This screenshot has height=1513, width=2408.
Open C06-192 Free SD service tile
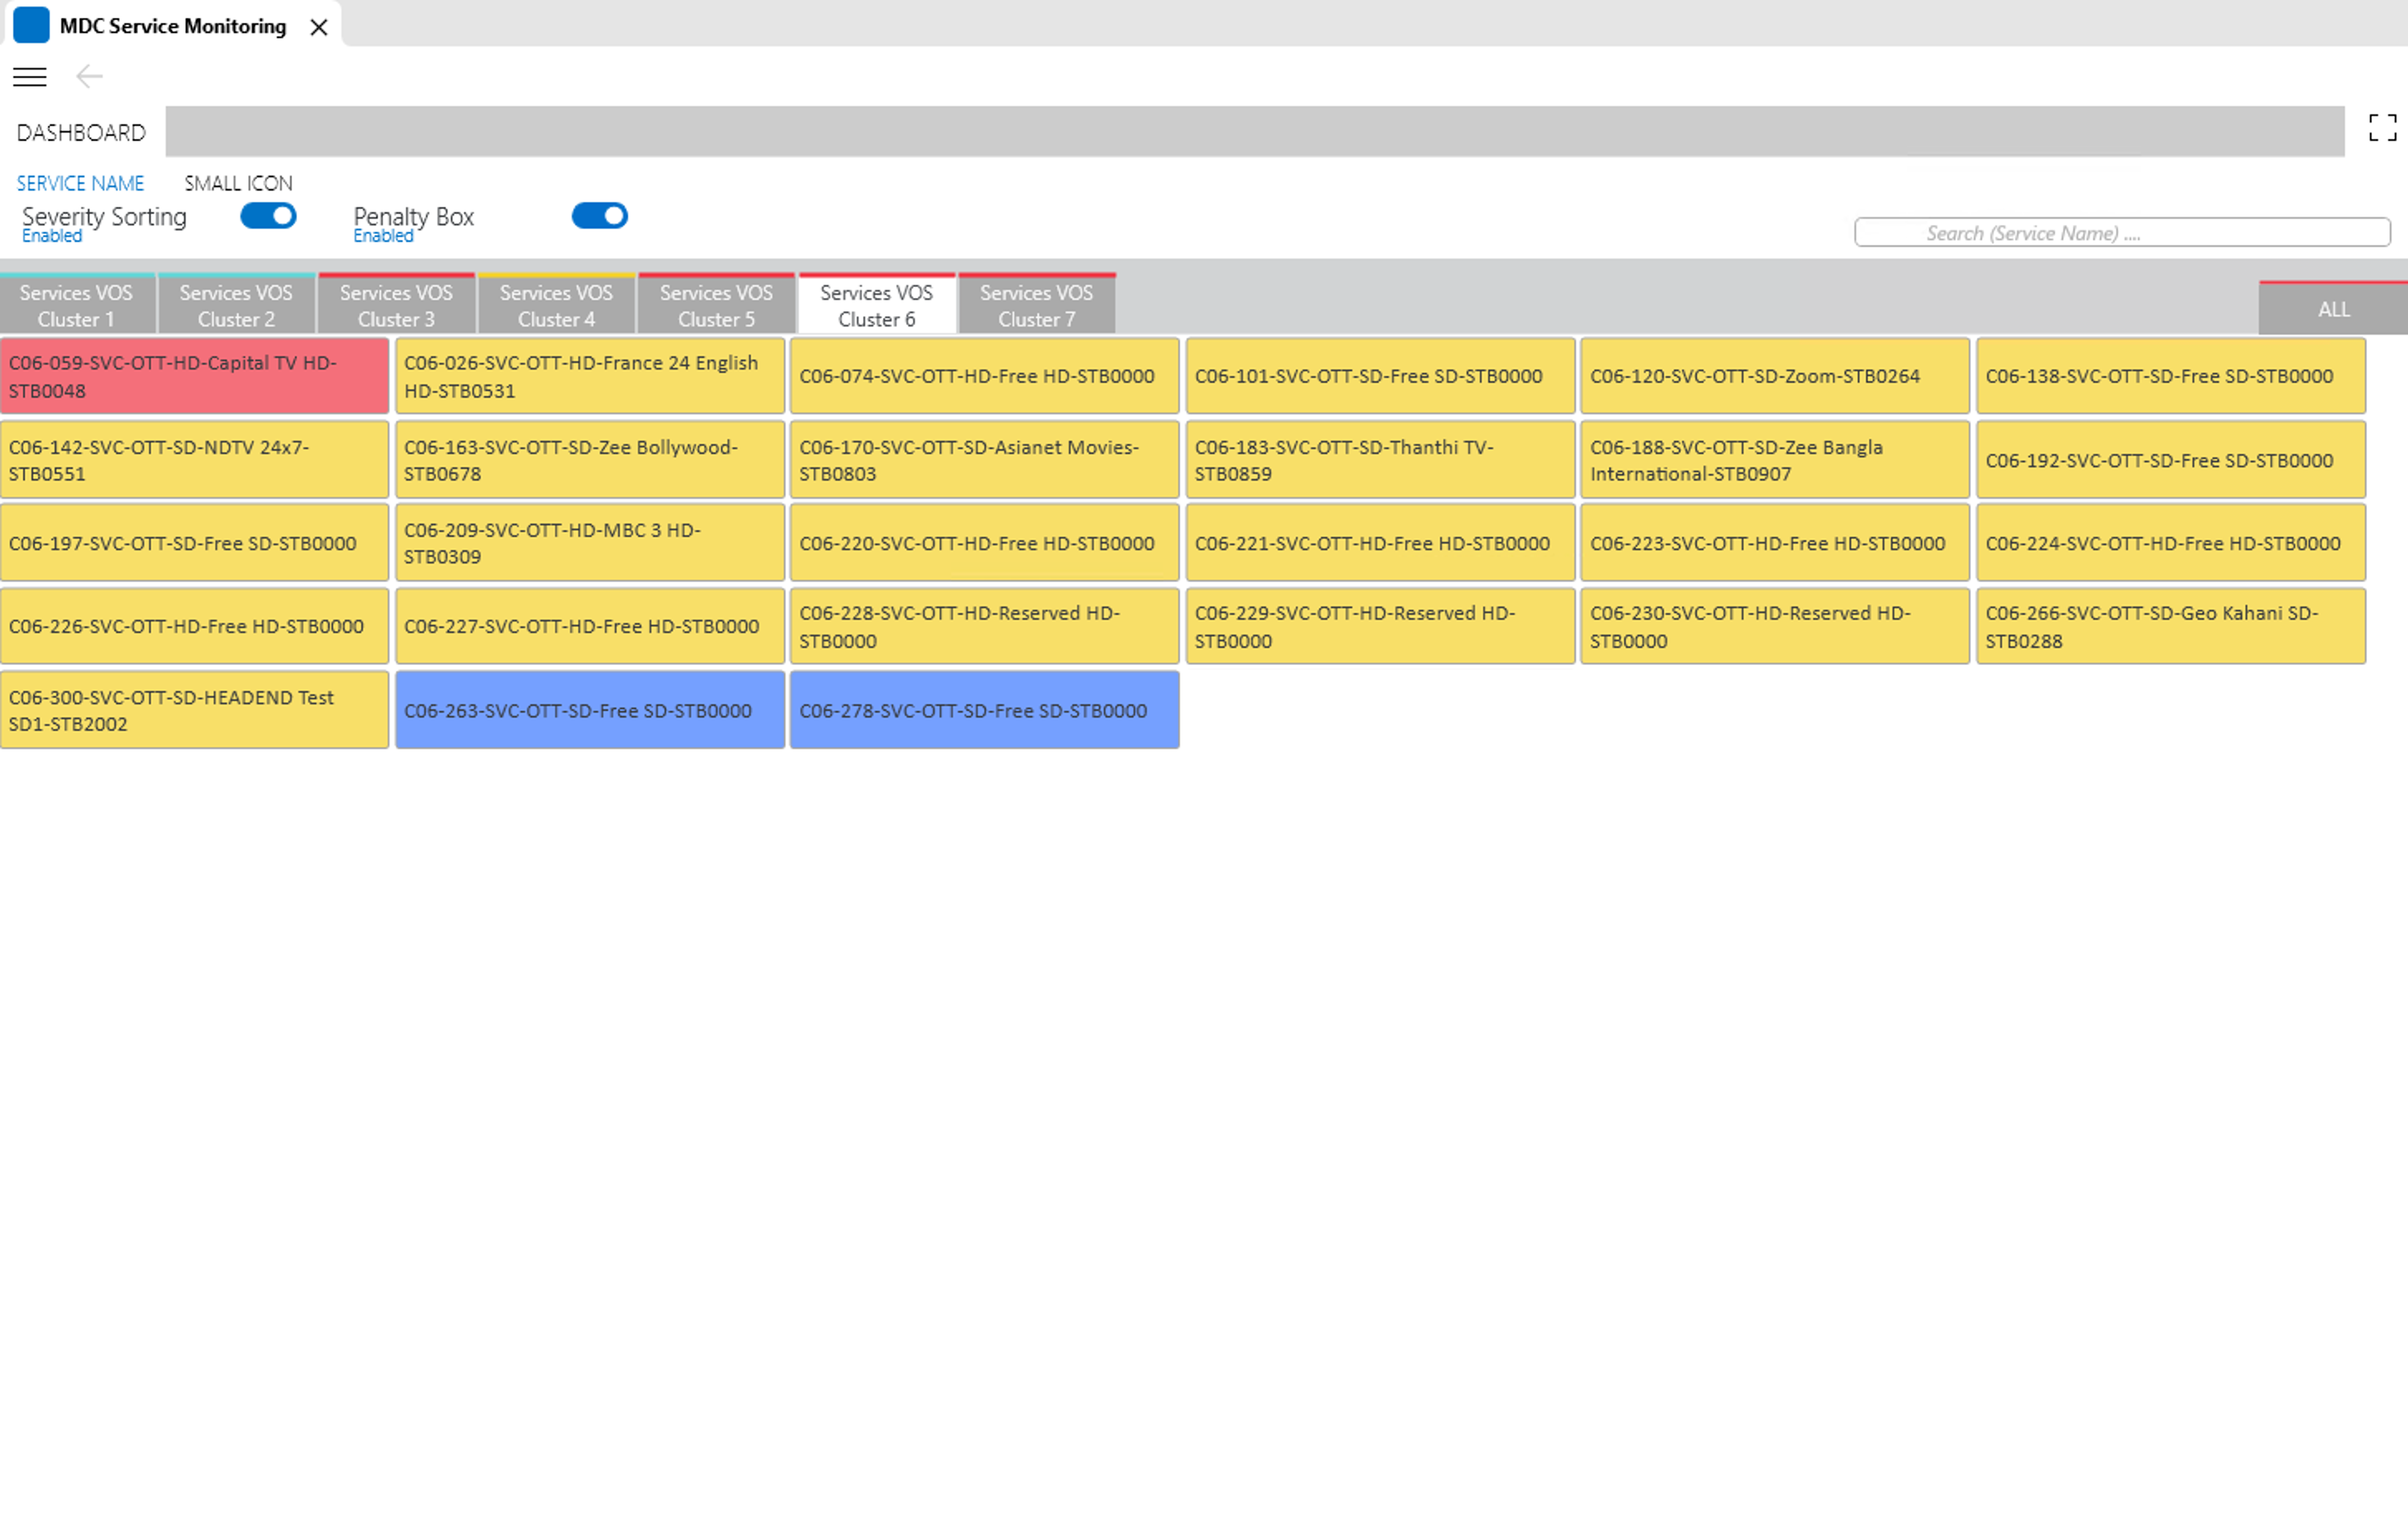point(2171,460)
